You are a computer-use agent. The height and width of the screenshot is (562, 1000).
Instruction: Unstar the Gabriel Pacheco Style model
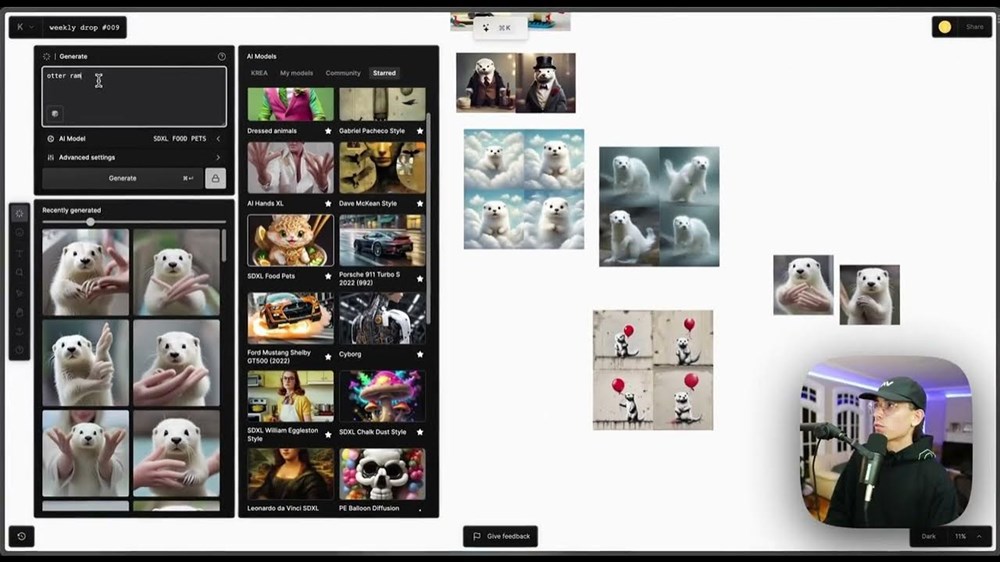[420, 131]
